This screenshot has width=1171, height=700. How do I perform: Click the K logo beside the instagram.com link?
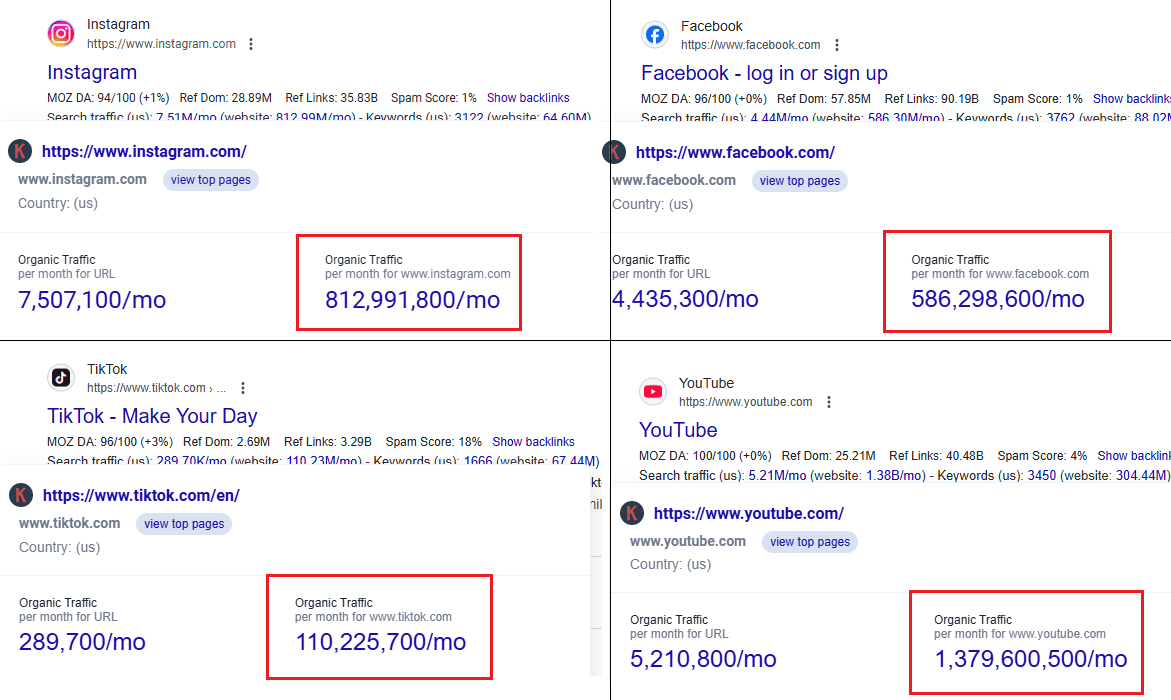[20, 151]
